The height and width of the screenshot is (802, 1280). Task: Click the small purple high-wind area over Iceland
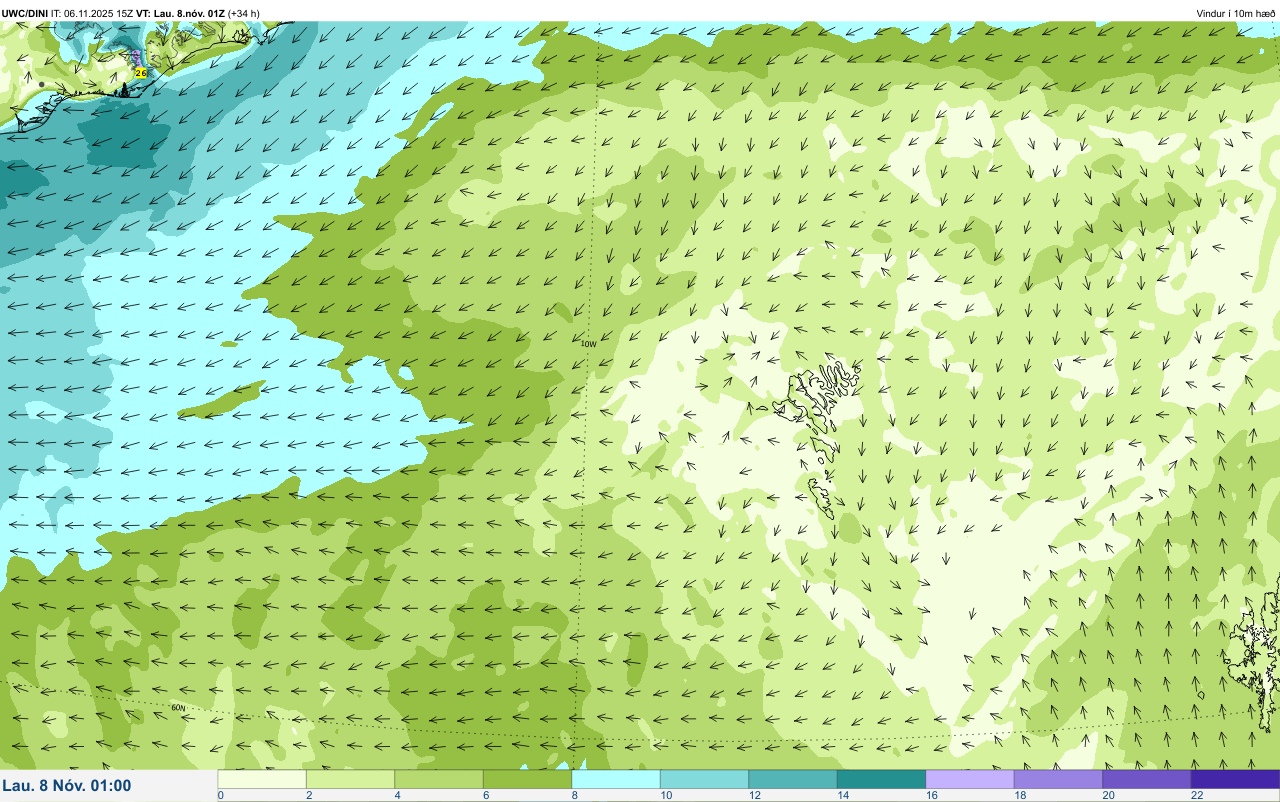(x=137, y=57)
